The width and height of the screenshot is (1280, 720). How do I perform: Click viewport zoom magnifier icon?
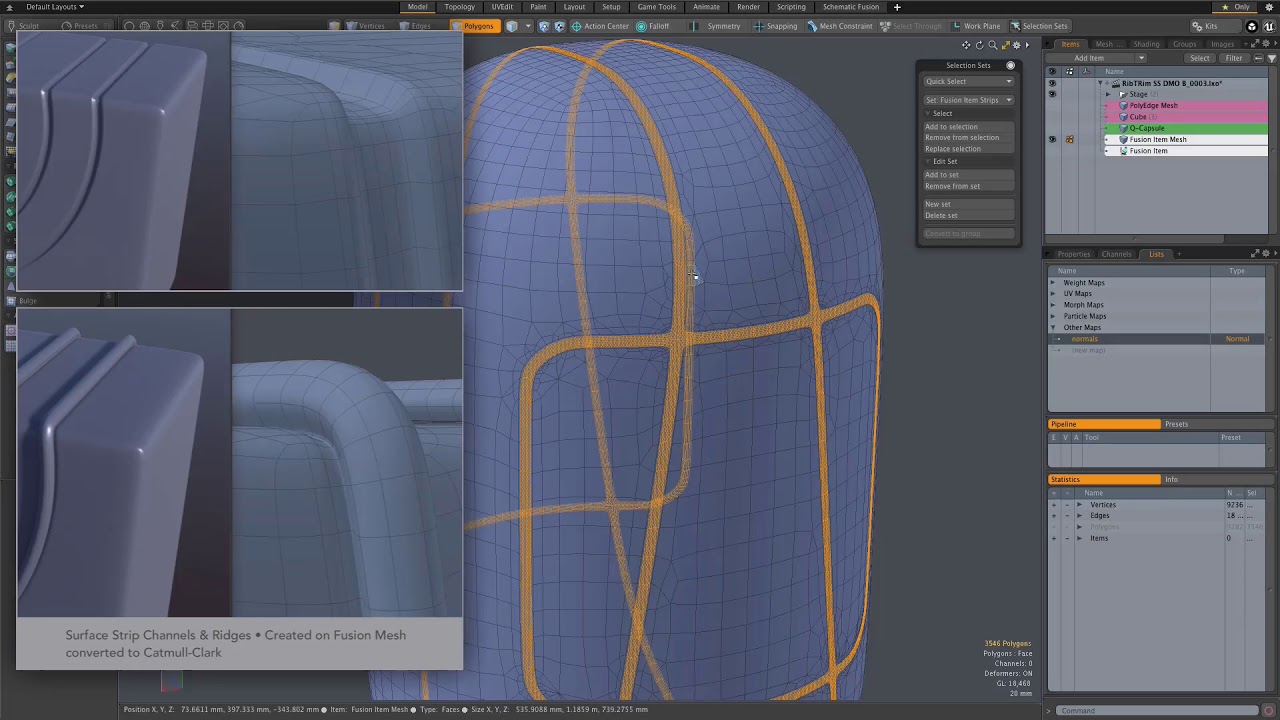(992, 45)
